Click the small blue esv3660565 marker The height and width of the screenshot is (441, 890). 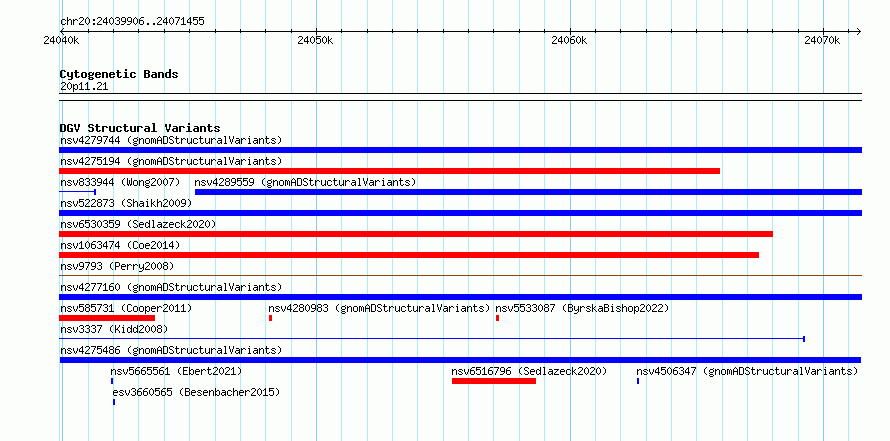[114, 402]
